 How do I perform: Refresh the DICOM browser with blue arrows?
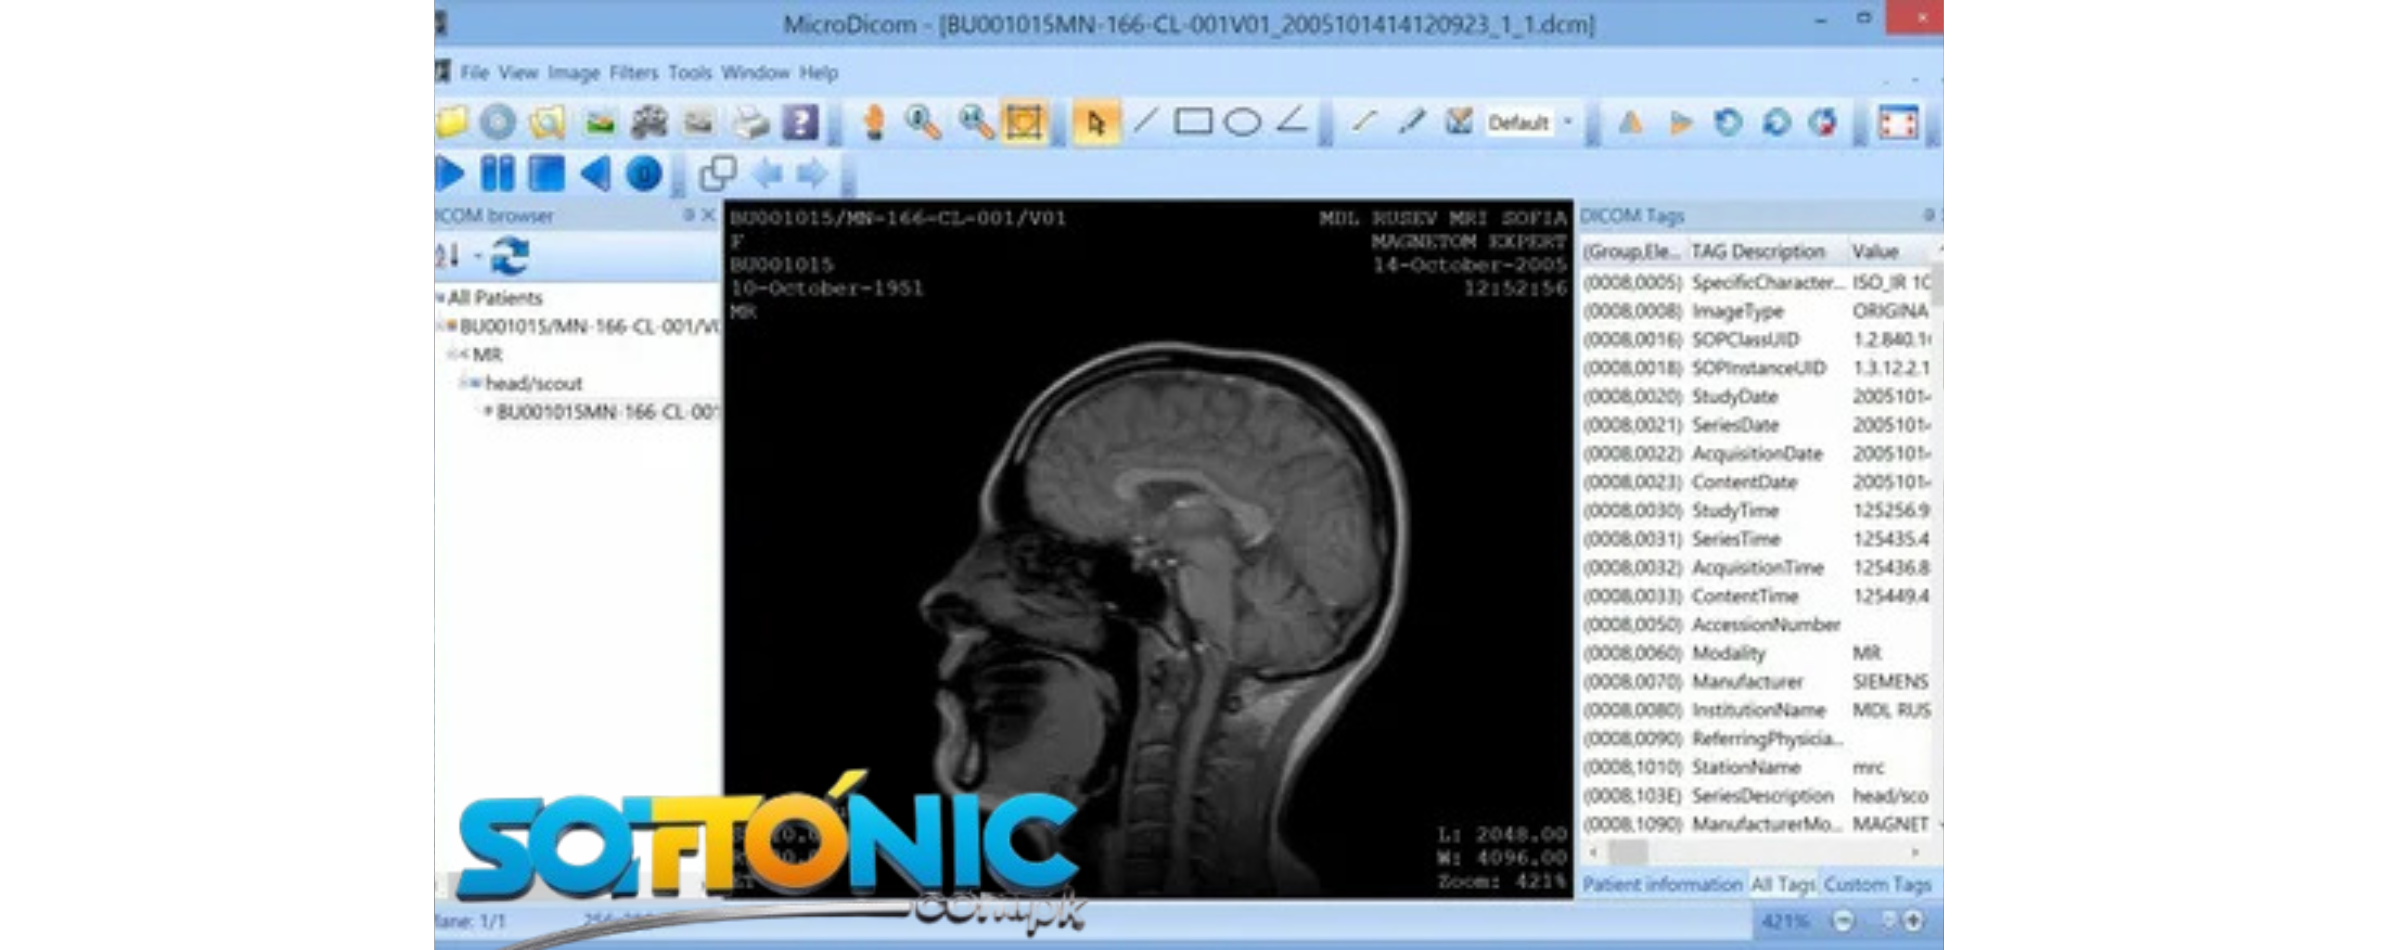(x=510, y=256)
